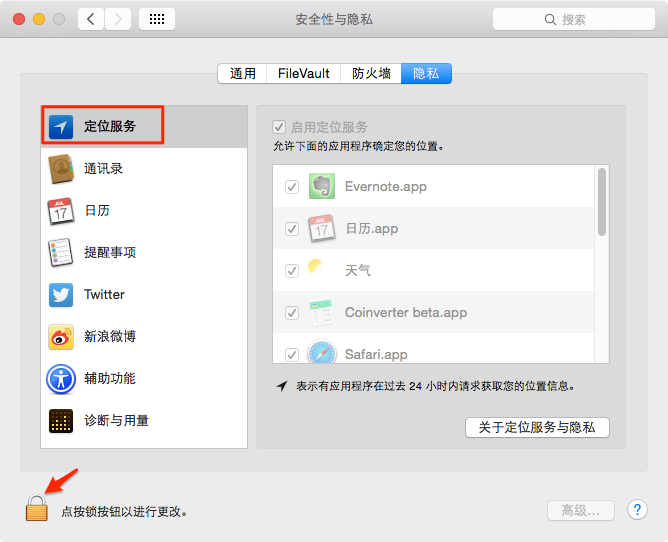Screen dimensions: 668x542
Task: Click the app list scrollbar thumb
Action: tap(602, 202)
